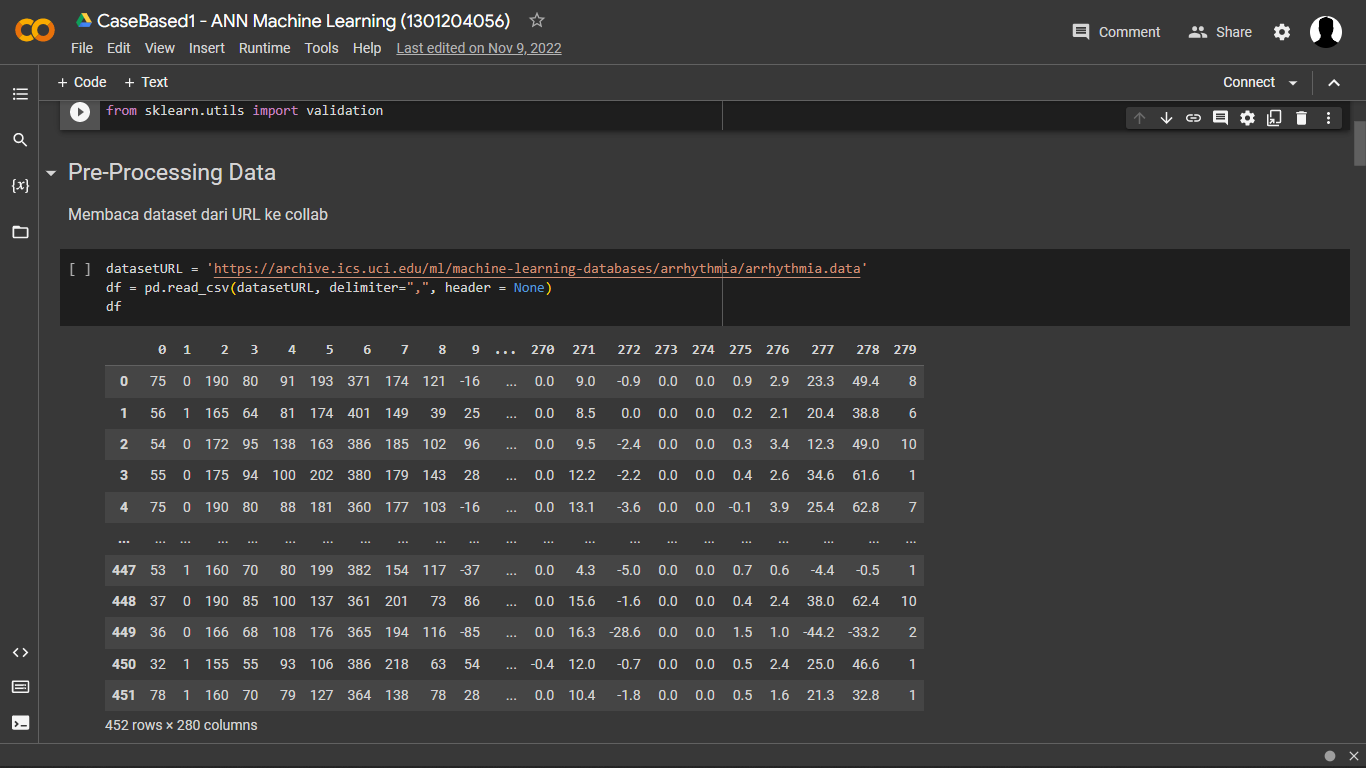
Task: Open the terminal panel icon
Action: pyautogui.click(x=20, y=722)
